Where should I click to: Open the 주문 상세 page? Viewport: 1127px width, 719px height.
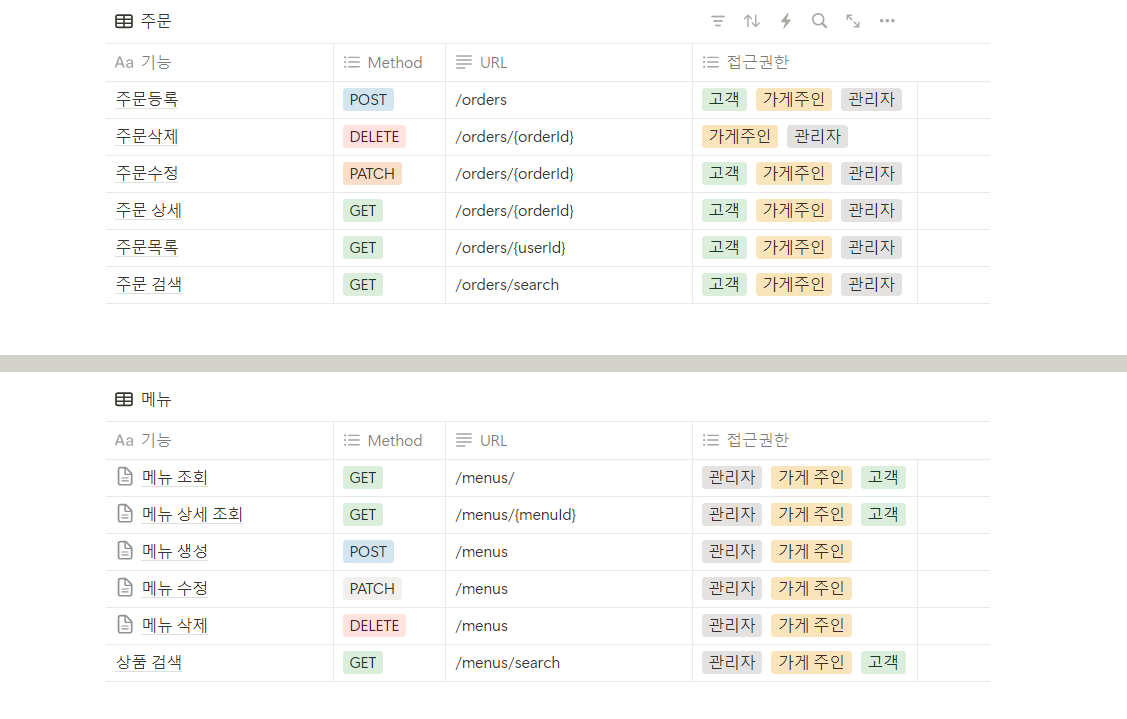[x=149, y=211]
